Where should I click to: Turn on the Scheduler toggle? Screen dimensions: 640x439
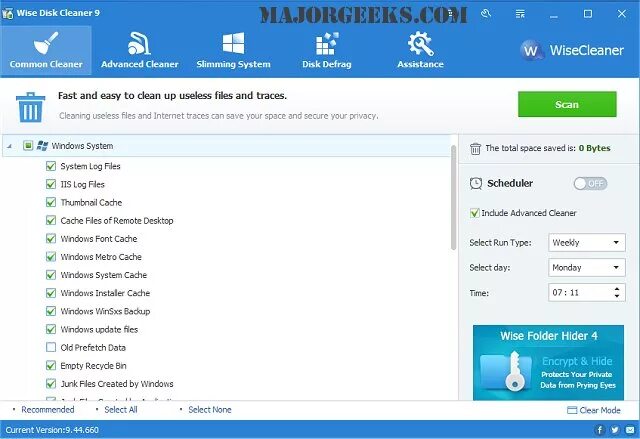point(590,184)
